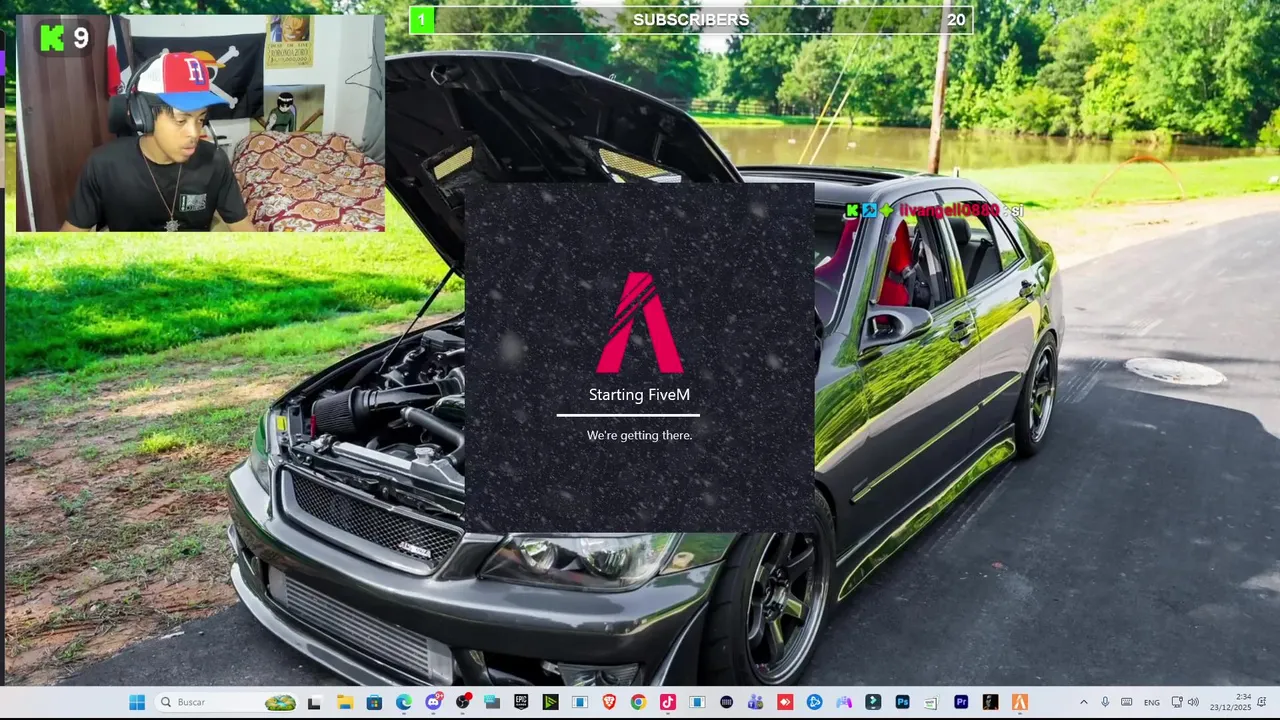Viewport: 1280px width, 720px height.
Task: Click the Buscar search highlight image
Action: tap(280, 702)
